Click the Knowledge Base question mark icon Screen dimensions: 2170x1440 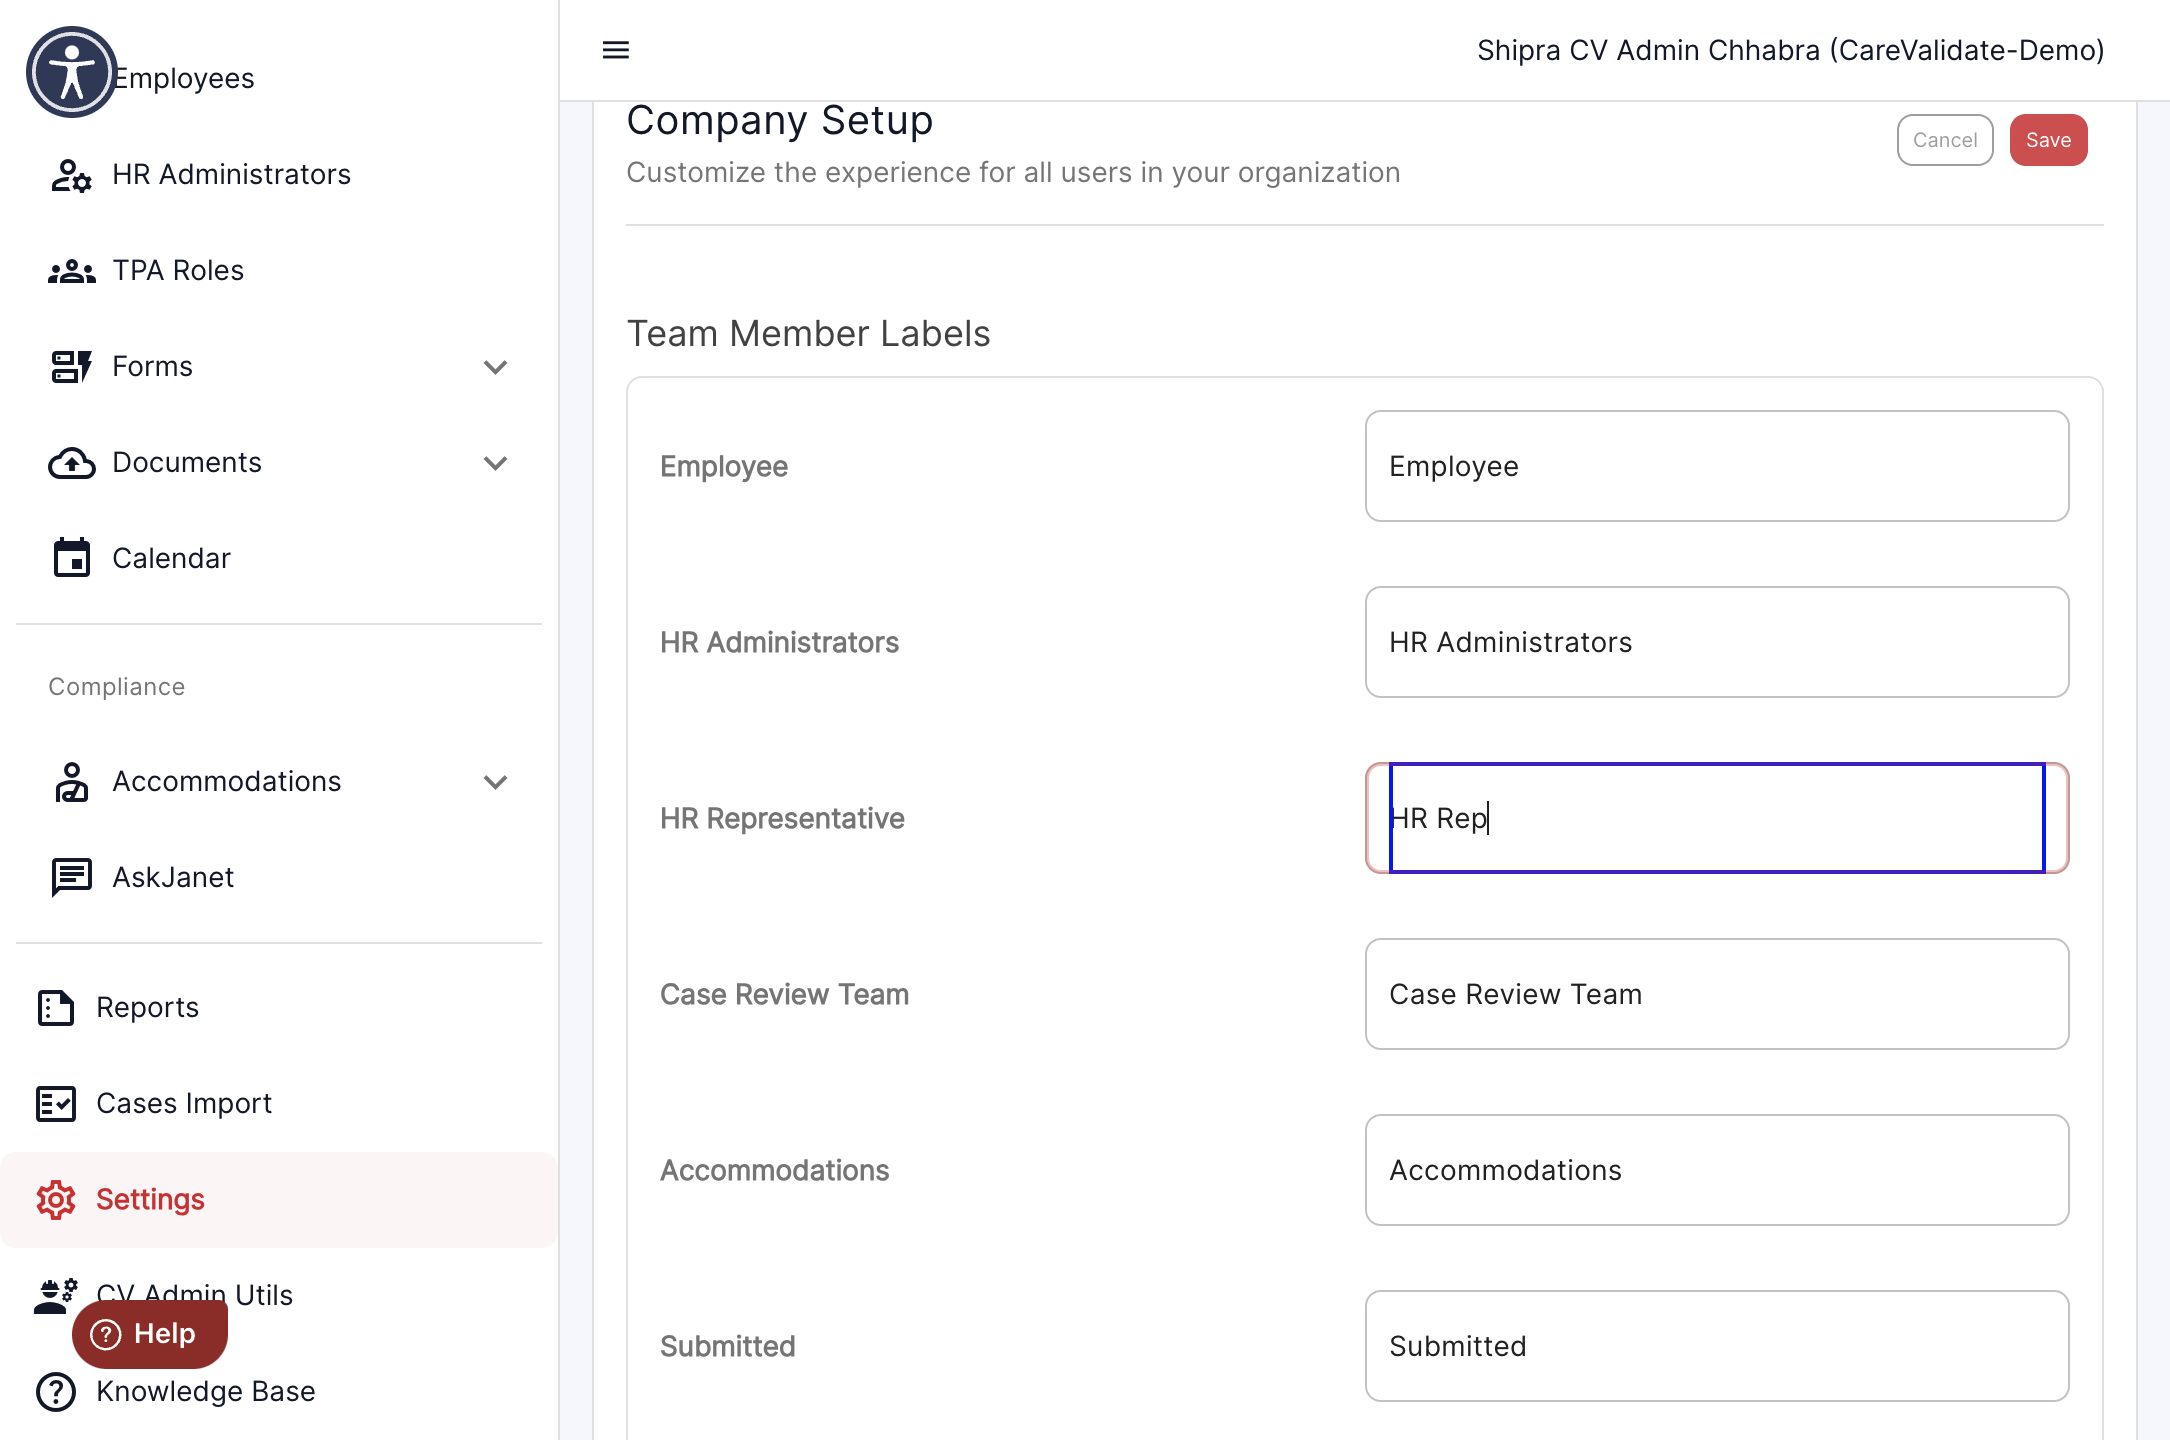coord(55,1392)
